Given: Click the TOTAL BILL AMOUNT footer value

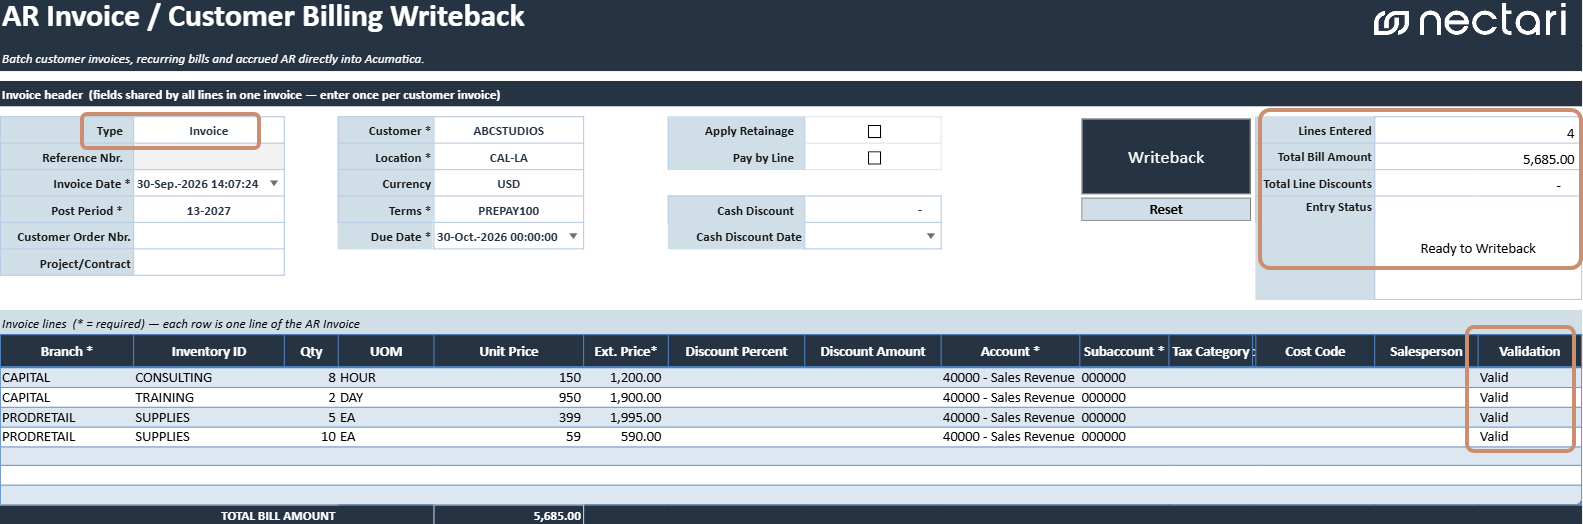Looking at the screenshot, I should click(x=509, y=516).
